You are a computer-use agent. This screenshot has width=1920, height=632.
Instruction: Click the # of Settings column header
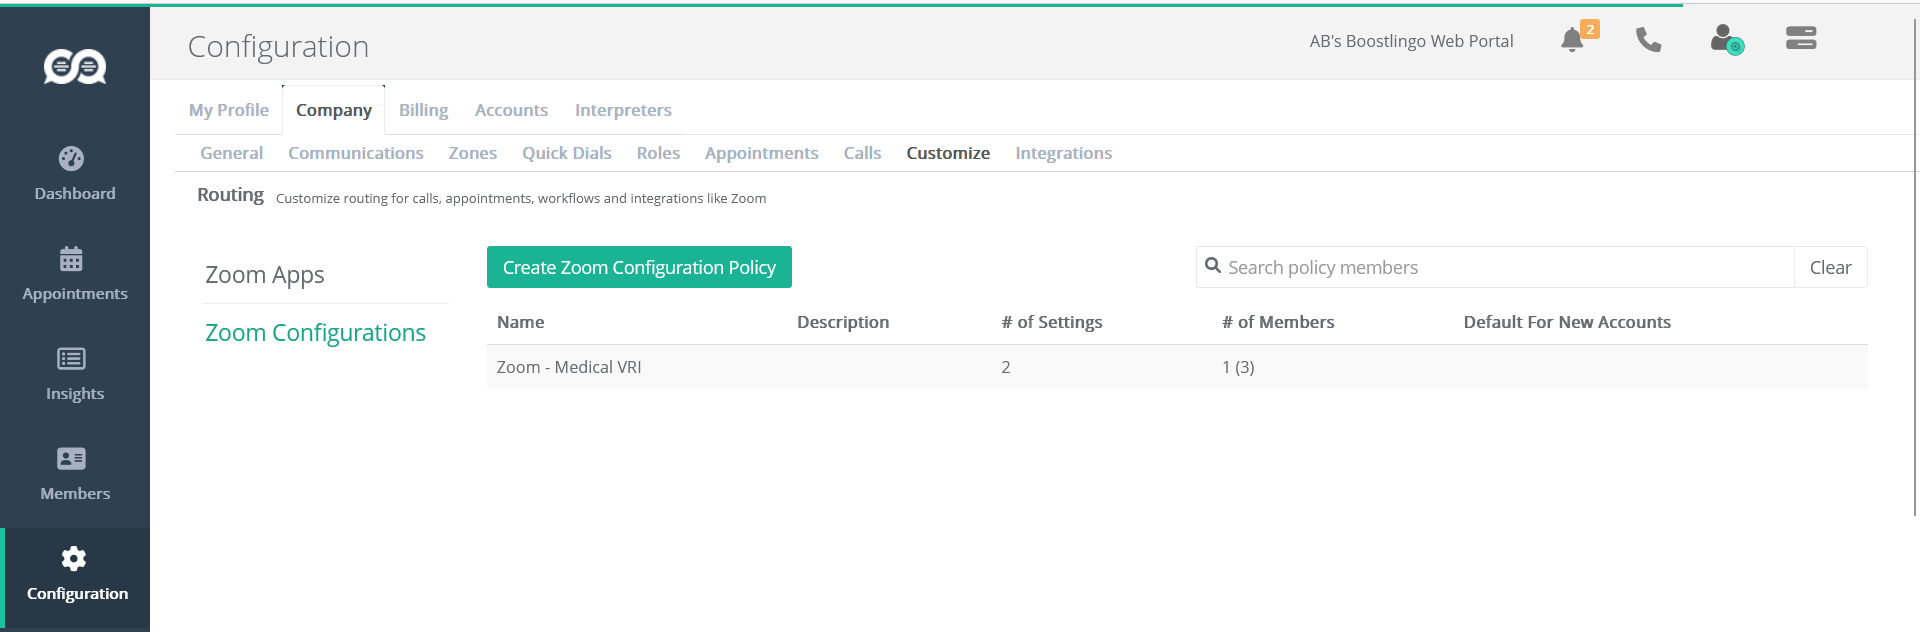click(1052, 322)
